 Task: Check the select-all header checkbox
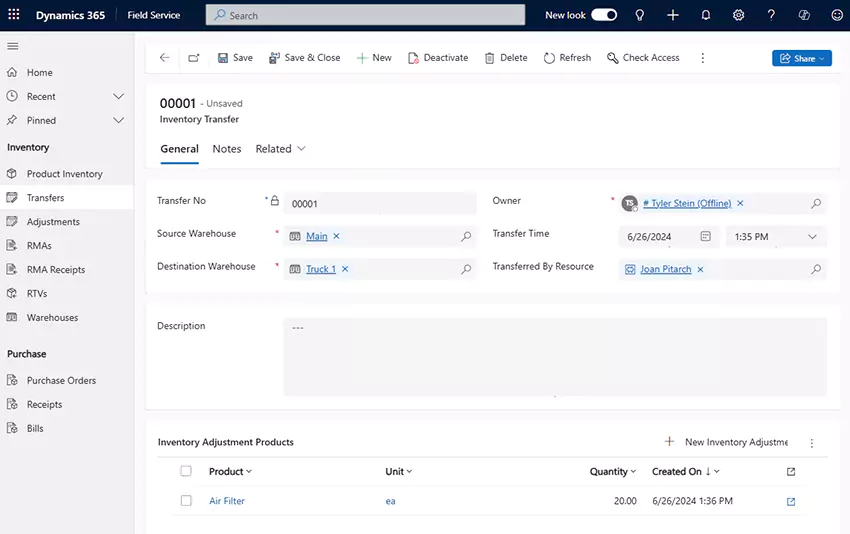click(x=186, y=471)
